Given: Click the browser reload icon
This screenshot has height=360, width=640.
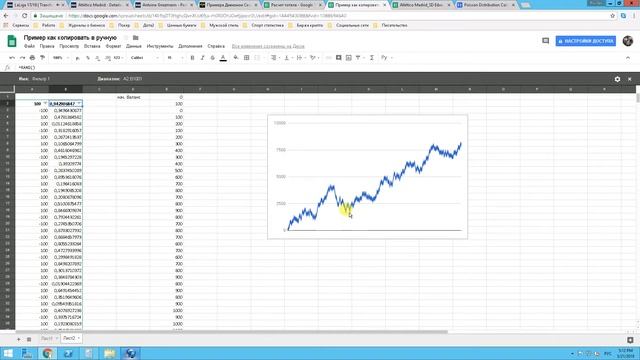Looking at the screenshot, I should click(24, 16).
